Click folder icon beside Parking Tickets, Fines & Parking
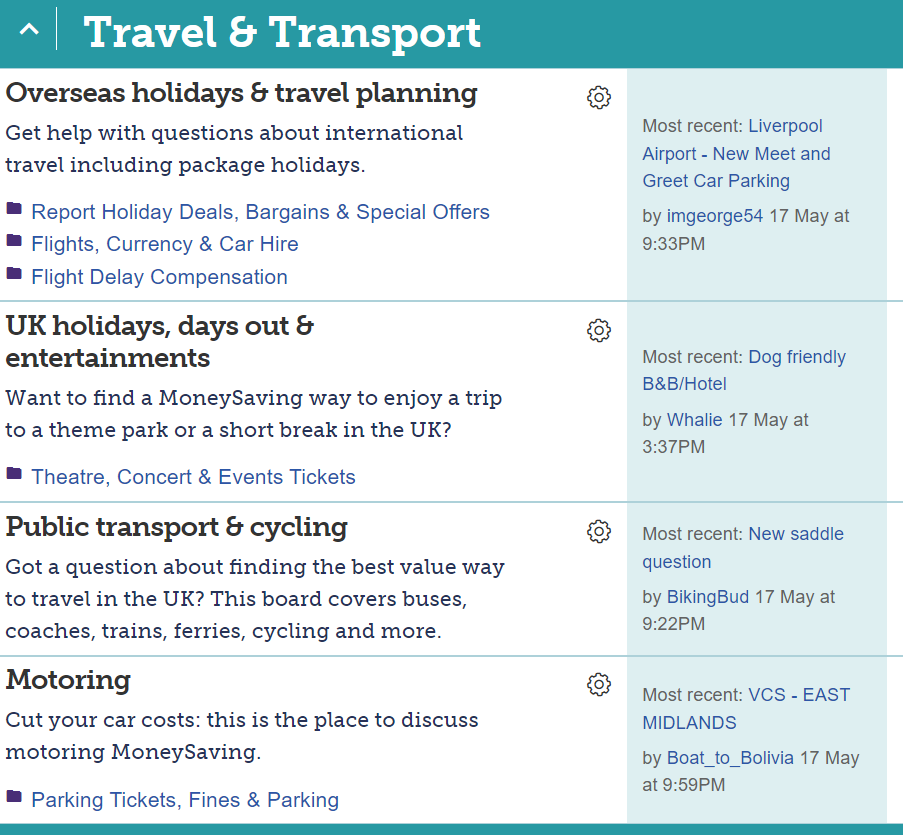 (14, 796)
